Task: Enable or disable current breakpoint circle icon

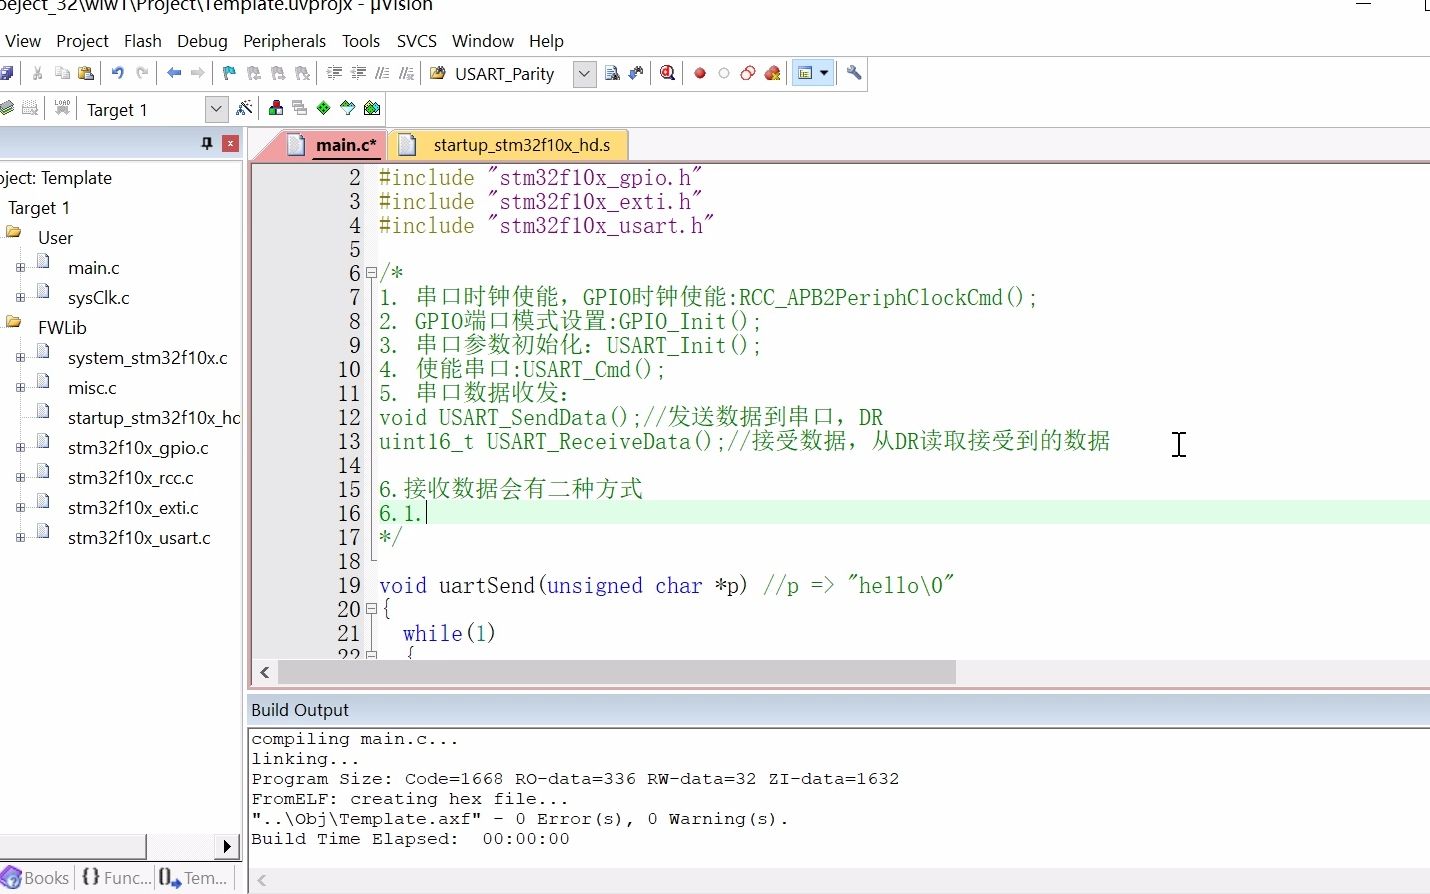Action: 724,72
